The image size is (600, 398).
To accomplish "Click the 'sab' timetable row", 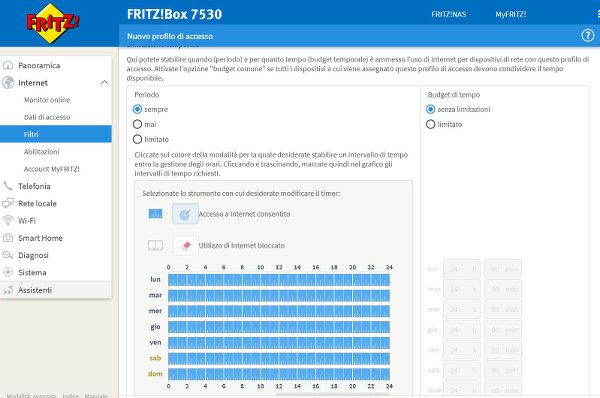I will (279, 359).
